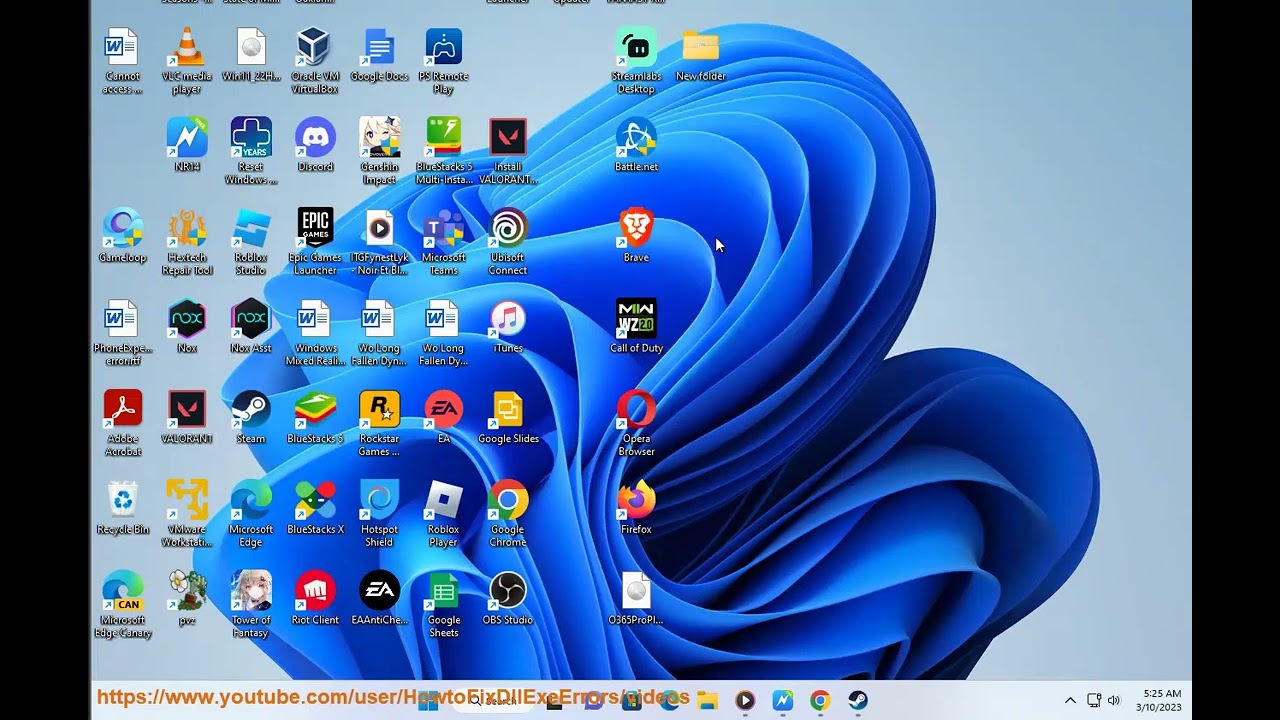Show hidden system tray icons
1280x720 pixels.
click(1069, 700)
